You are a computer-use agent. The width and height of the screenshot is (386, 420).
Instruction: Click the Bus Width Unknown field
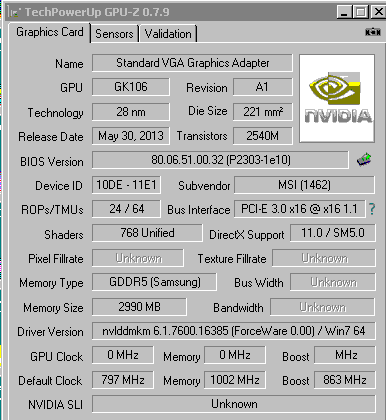(x=333, y=282)
